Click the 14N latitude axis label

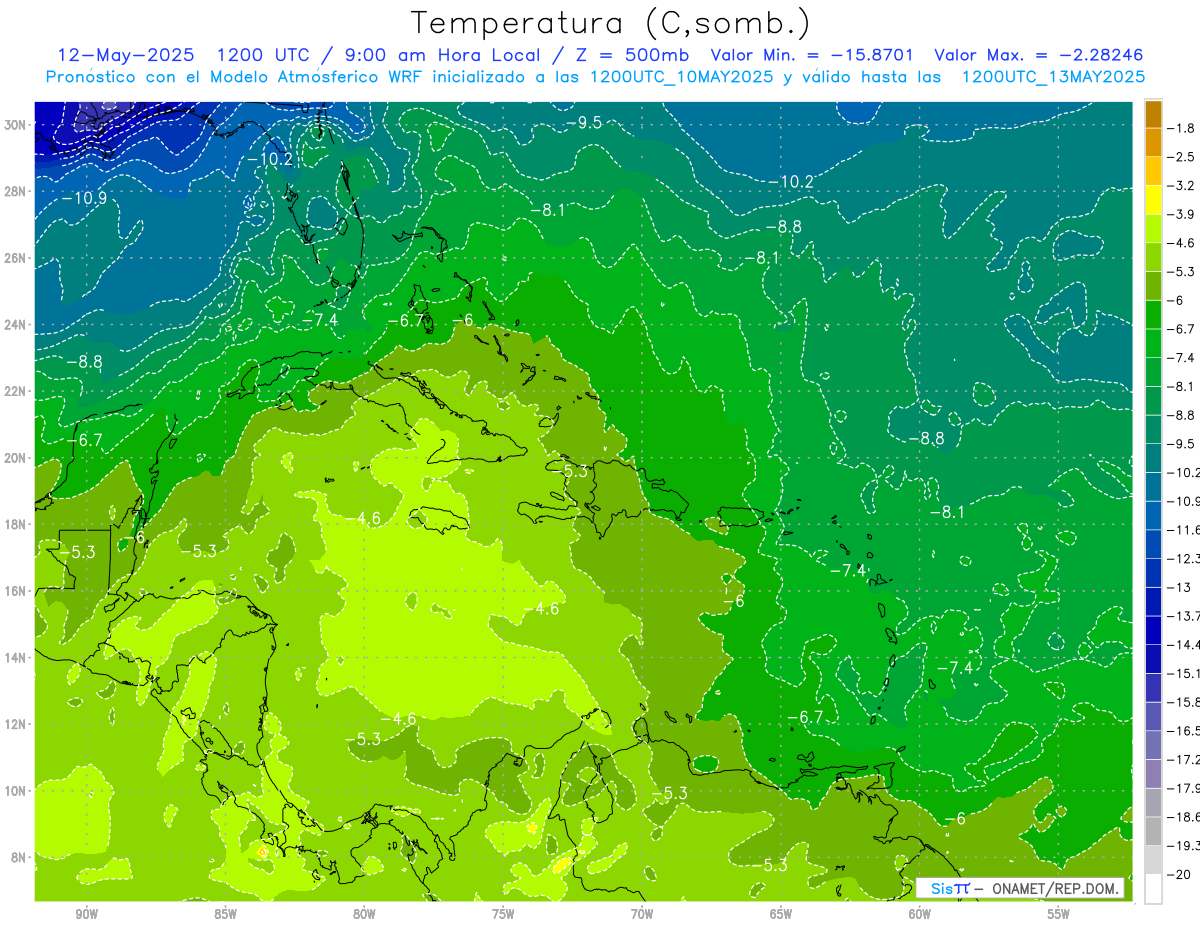pos(17,657)
